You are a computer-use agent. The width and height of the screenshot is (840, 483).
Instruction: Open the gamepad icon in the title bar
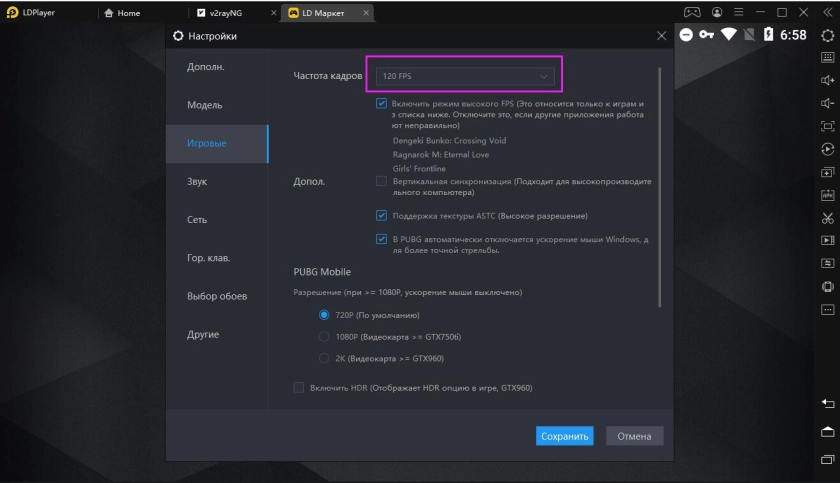point(692,12)
